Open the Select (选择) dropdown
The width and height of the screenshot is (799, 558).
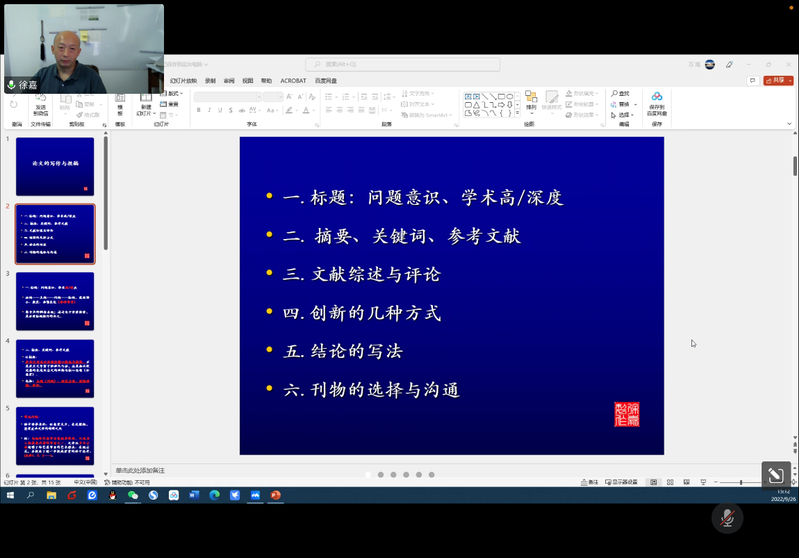624,115
